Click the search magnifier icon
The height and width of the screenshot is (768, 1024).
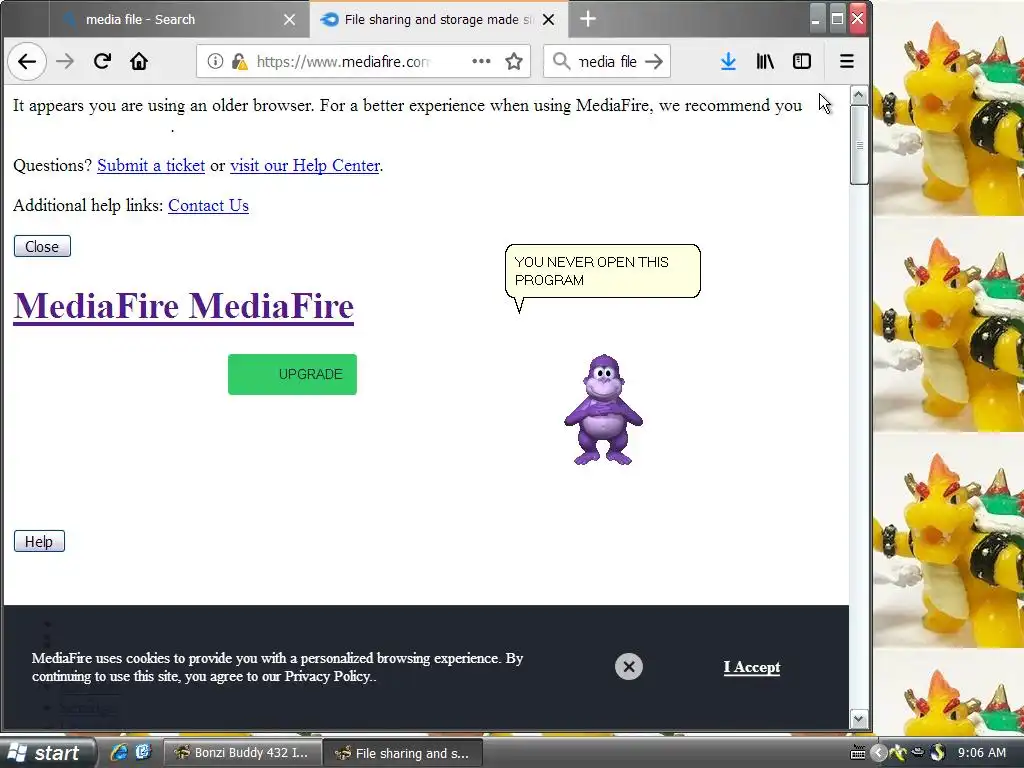[561, 61]
